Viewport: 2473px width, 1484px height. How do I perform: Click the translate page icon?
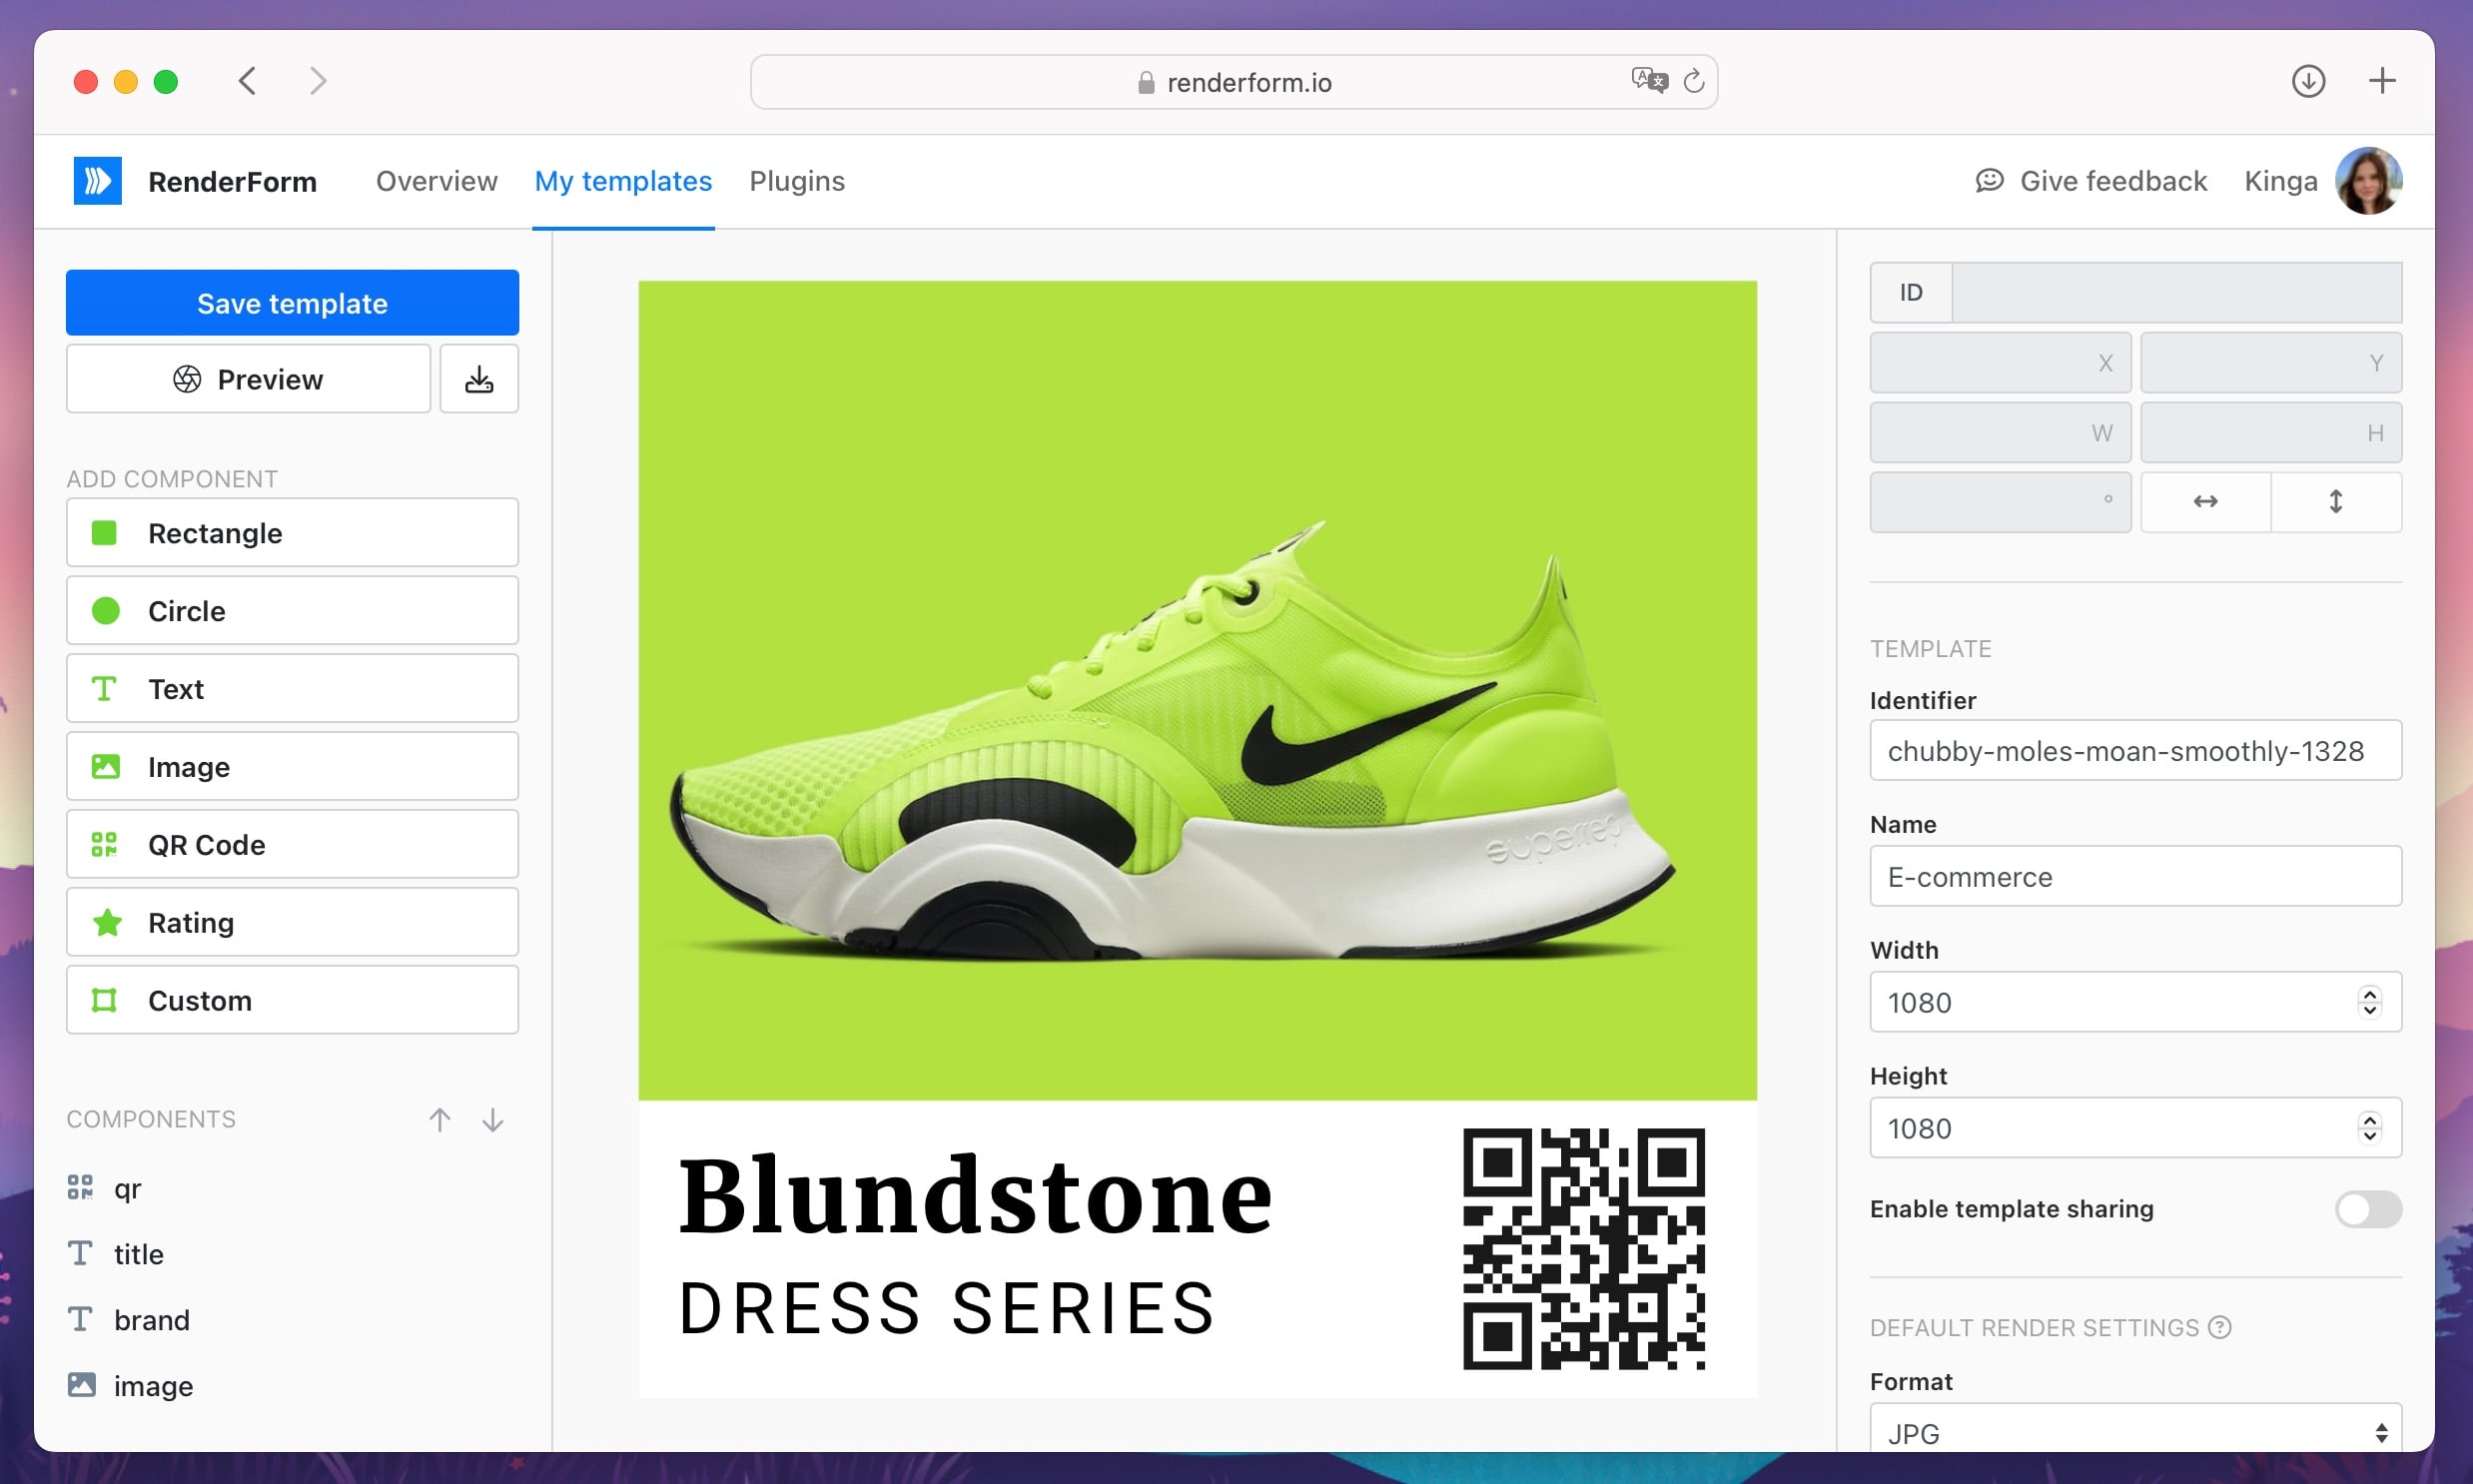[x=1649, y=80]
